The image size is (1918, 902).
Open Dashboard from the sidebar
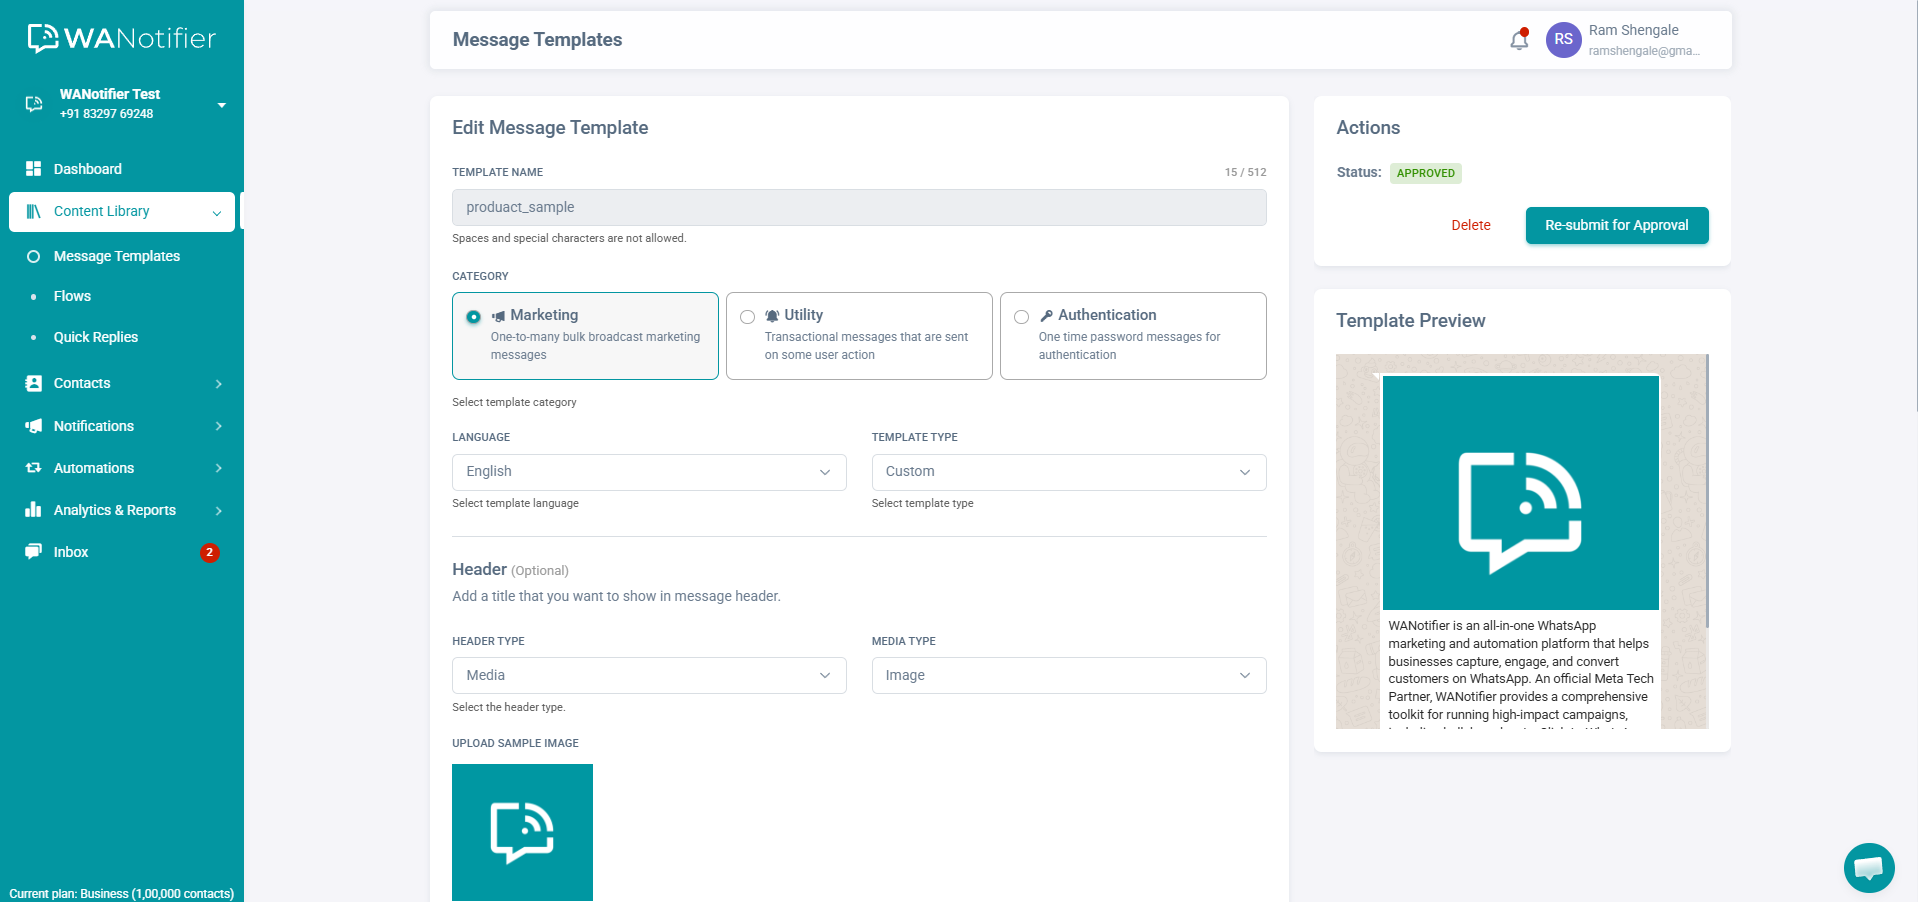click(87, 169)
